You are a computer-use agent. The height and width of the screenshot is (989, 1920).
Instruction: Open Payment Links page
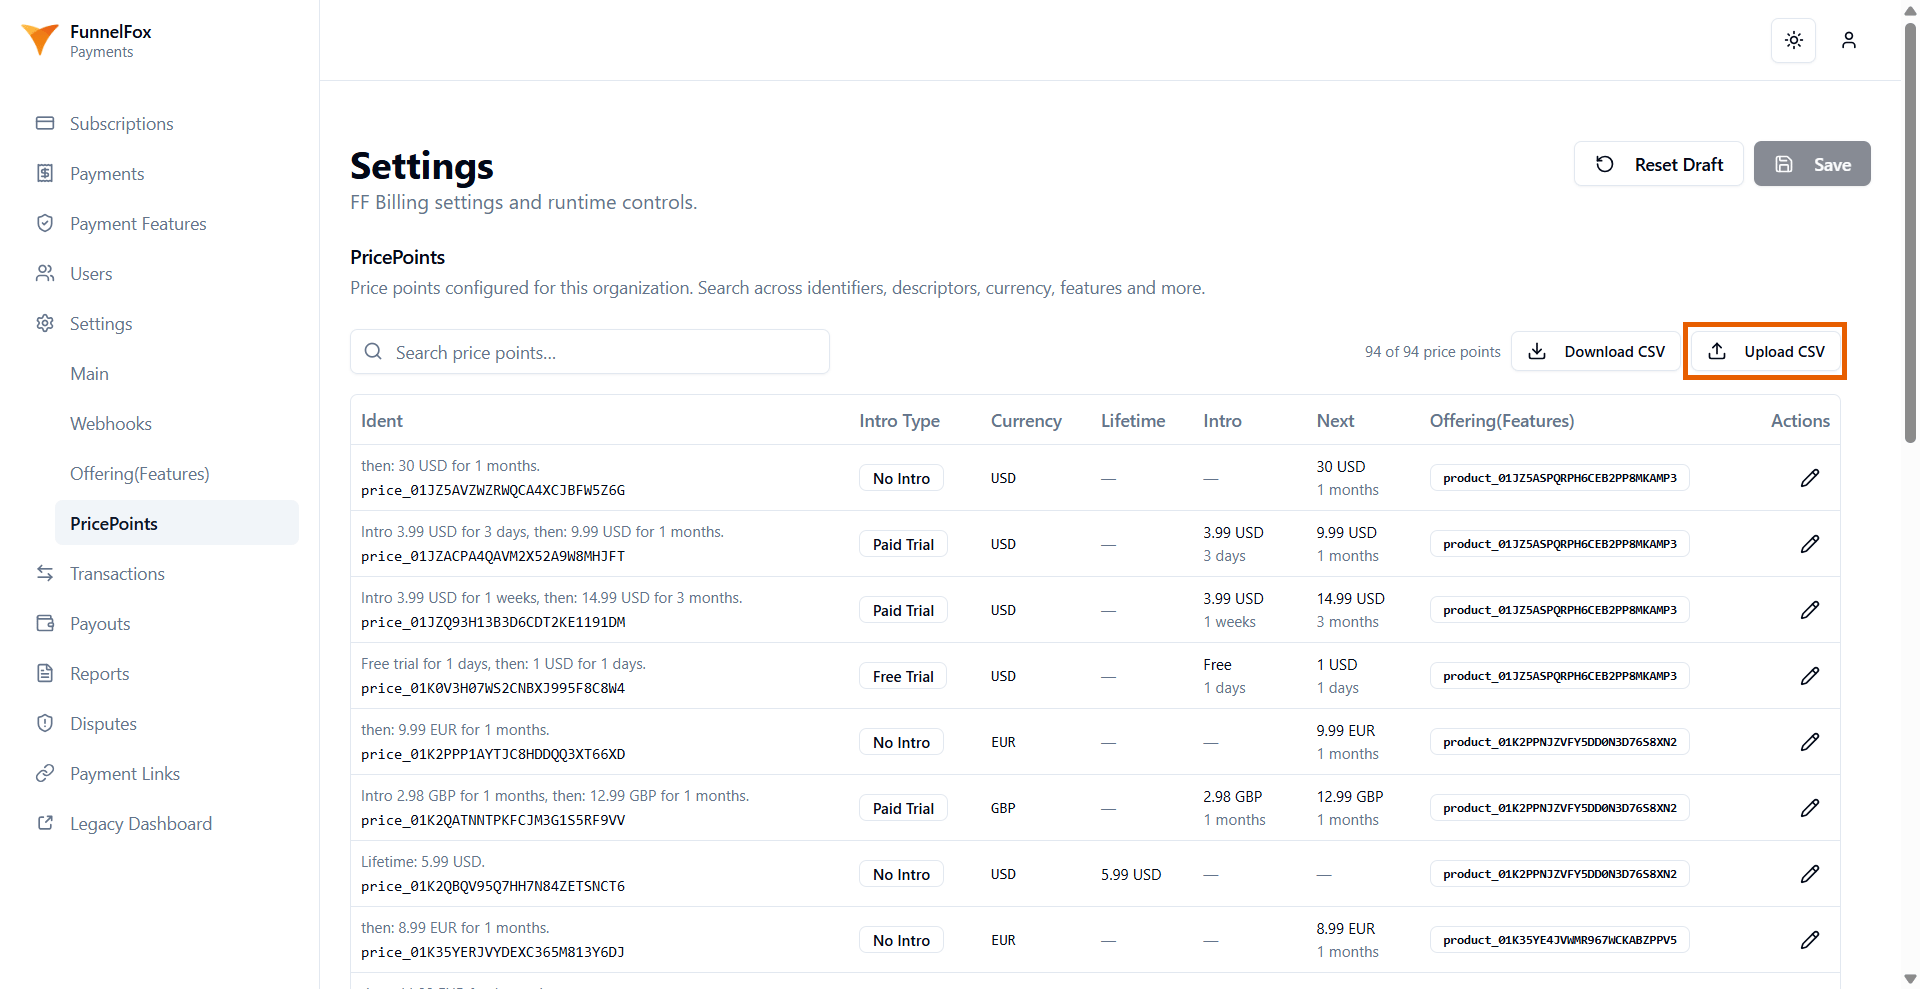[125, 773]
